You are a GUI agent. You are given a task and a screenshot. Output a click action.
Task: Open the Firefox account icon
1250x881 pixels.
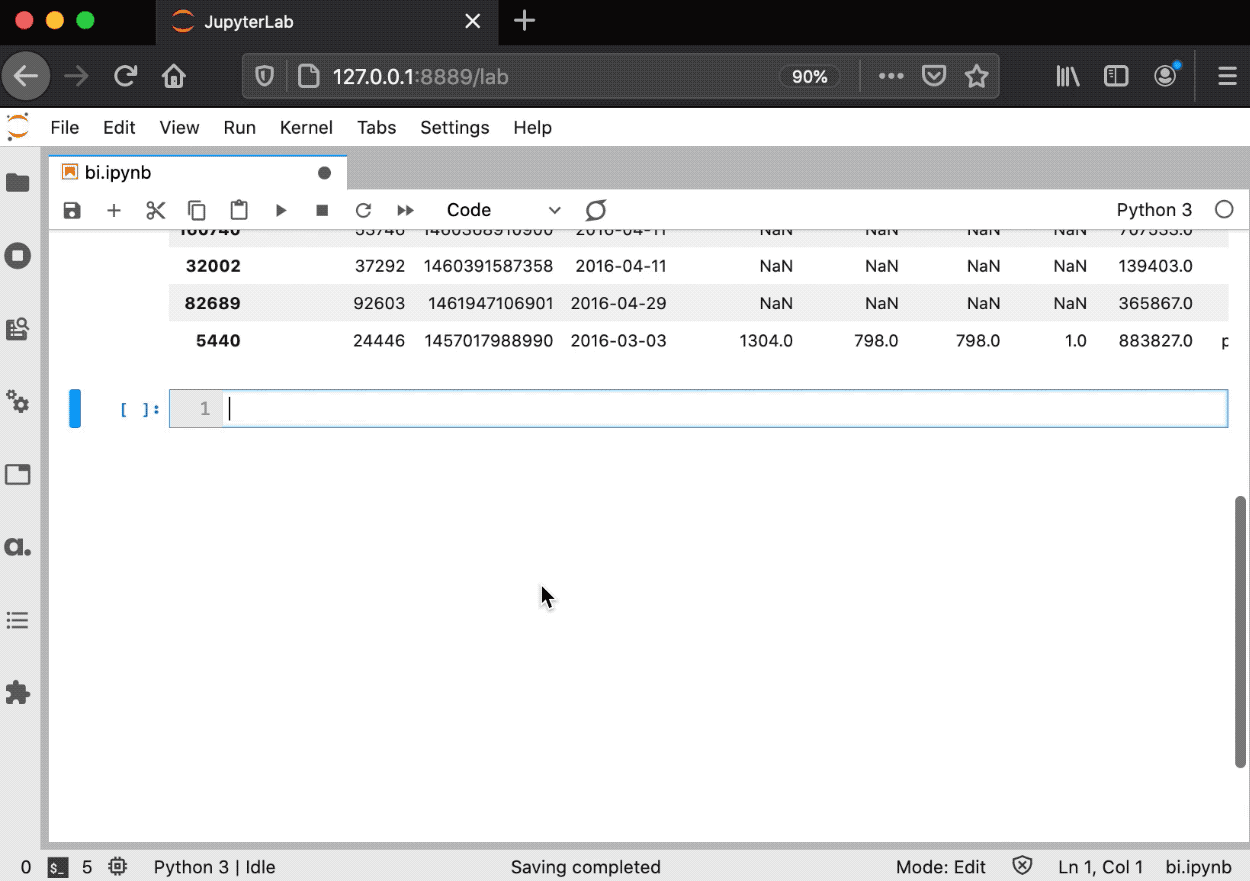click(x=1166, y=75)
